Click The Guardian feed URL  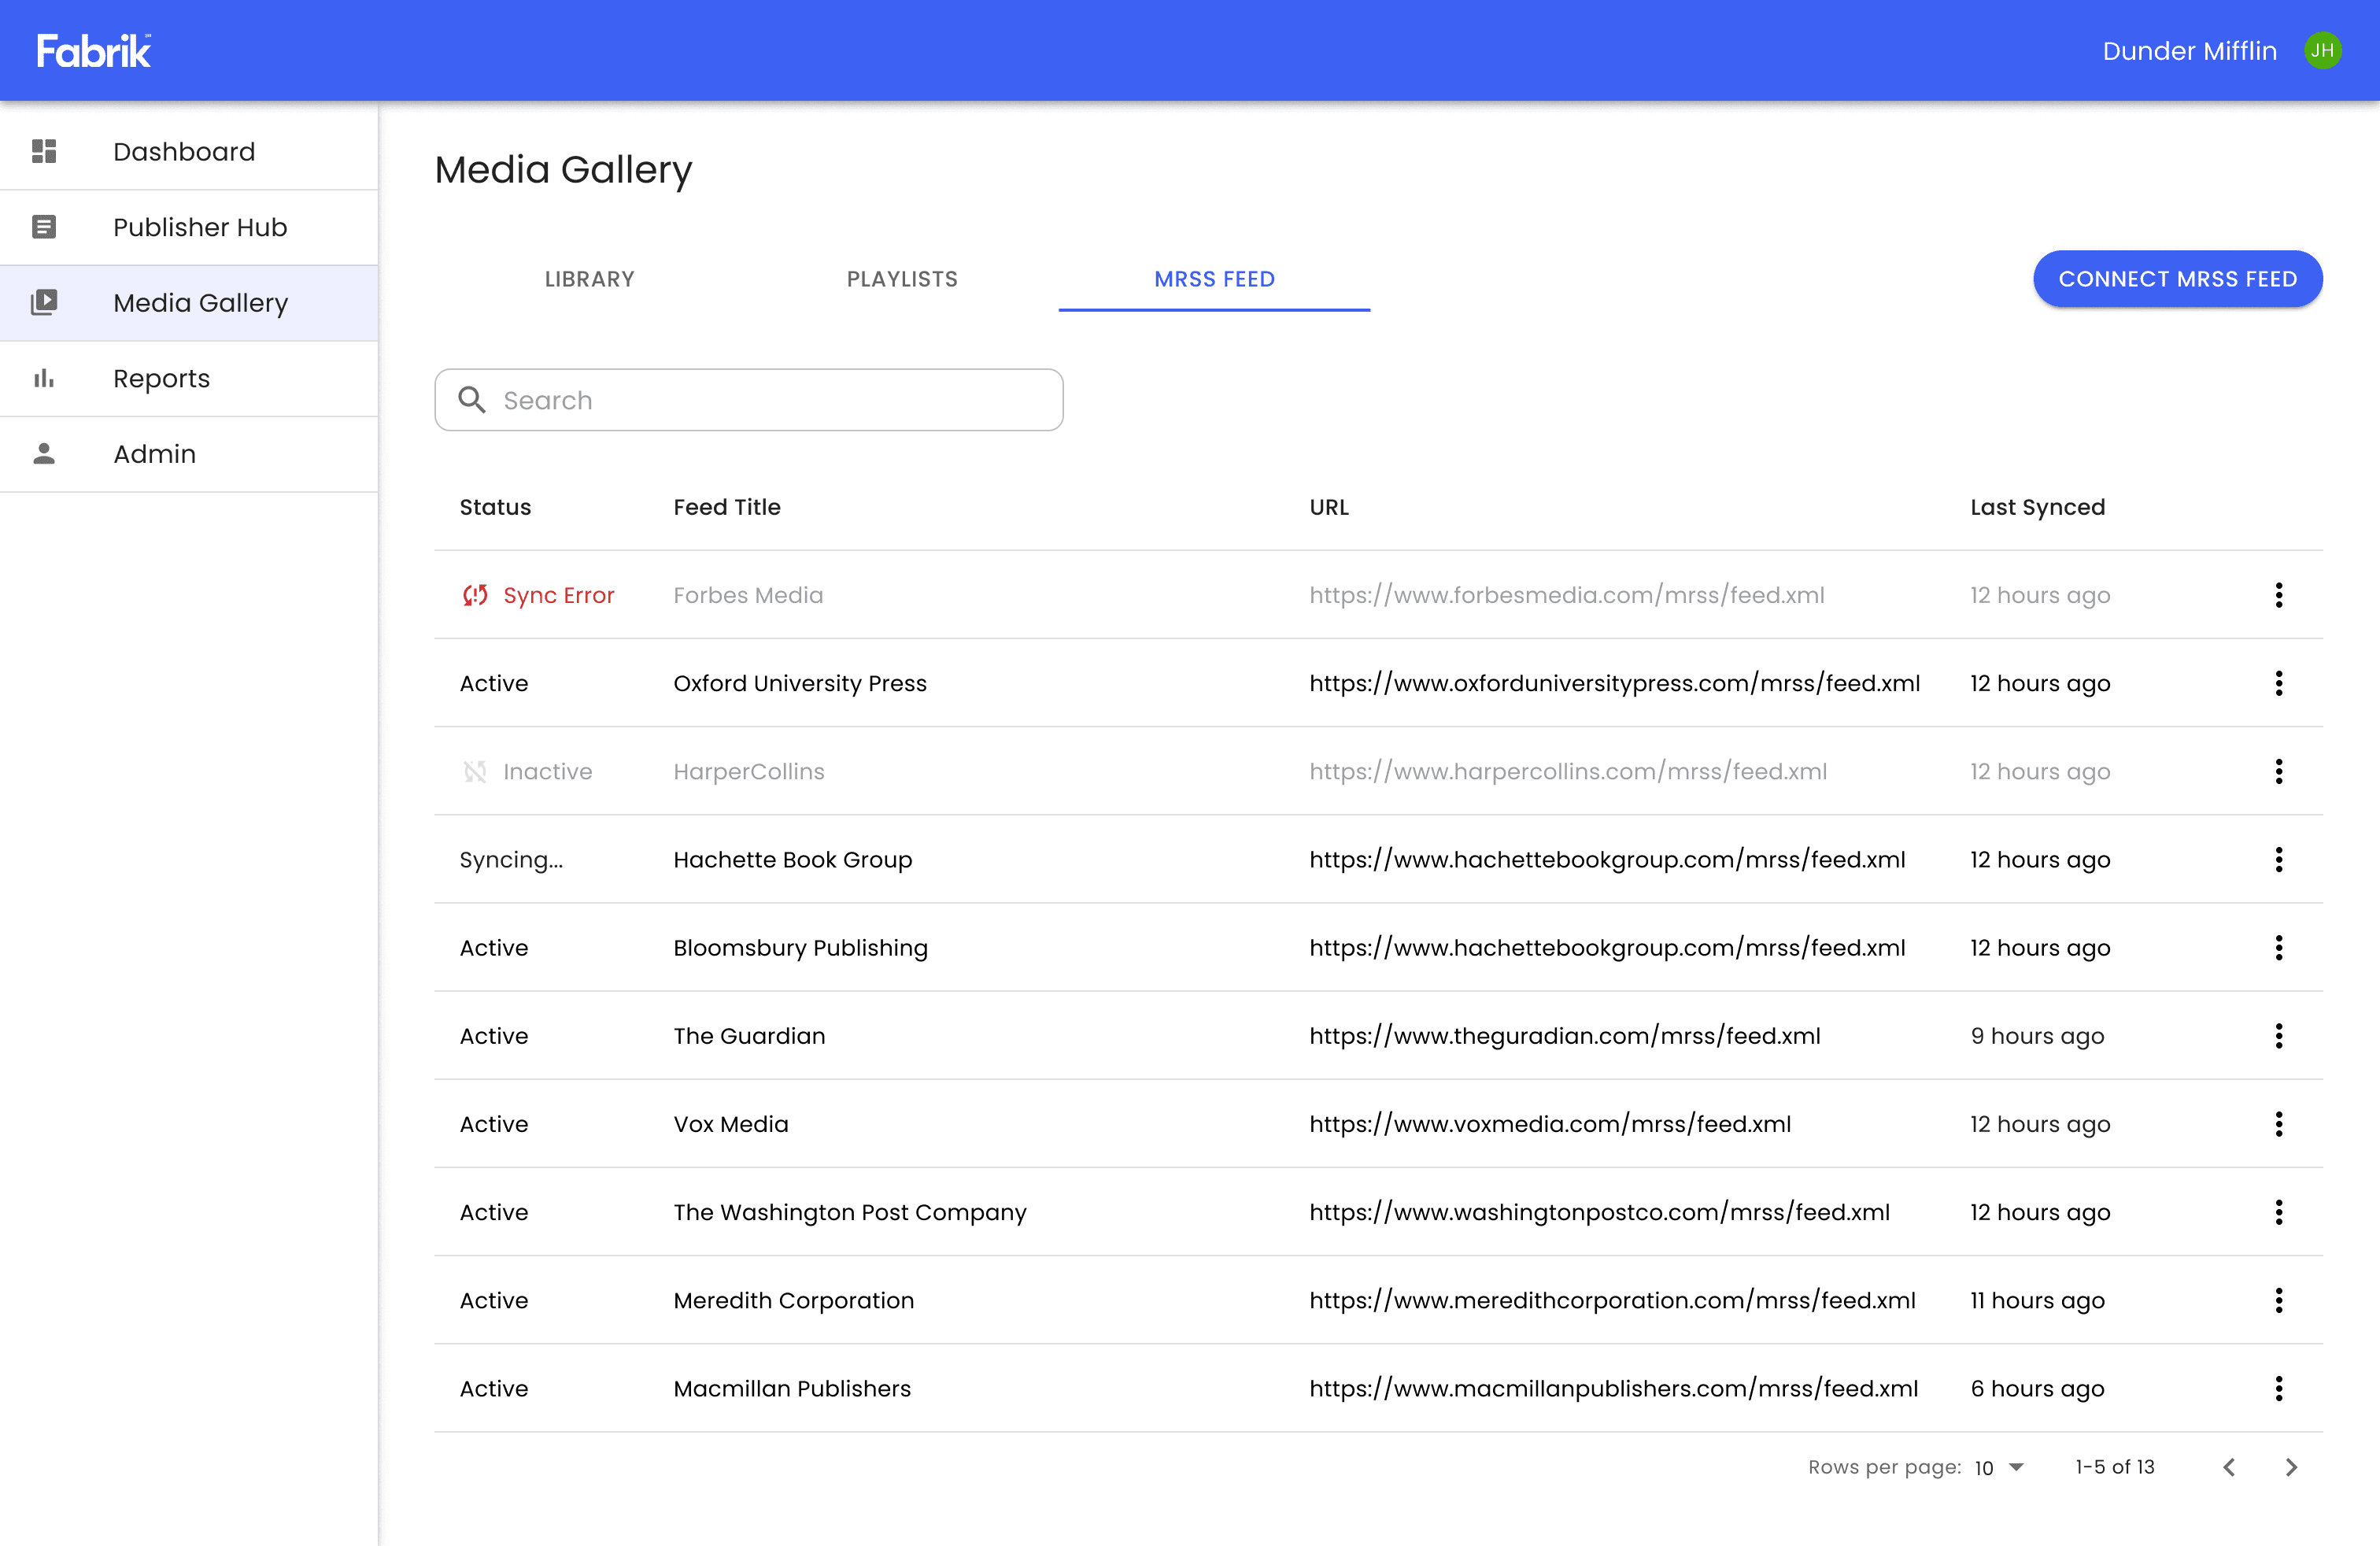click(x=1565, y=1035)
